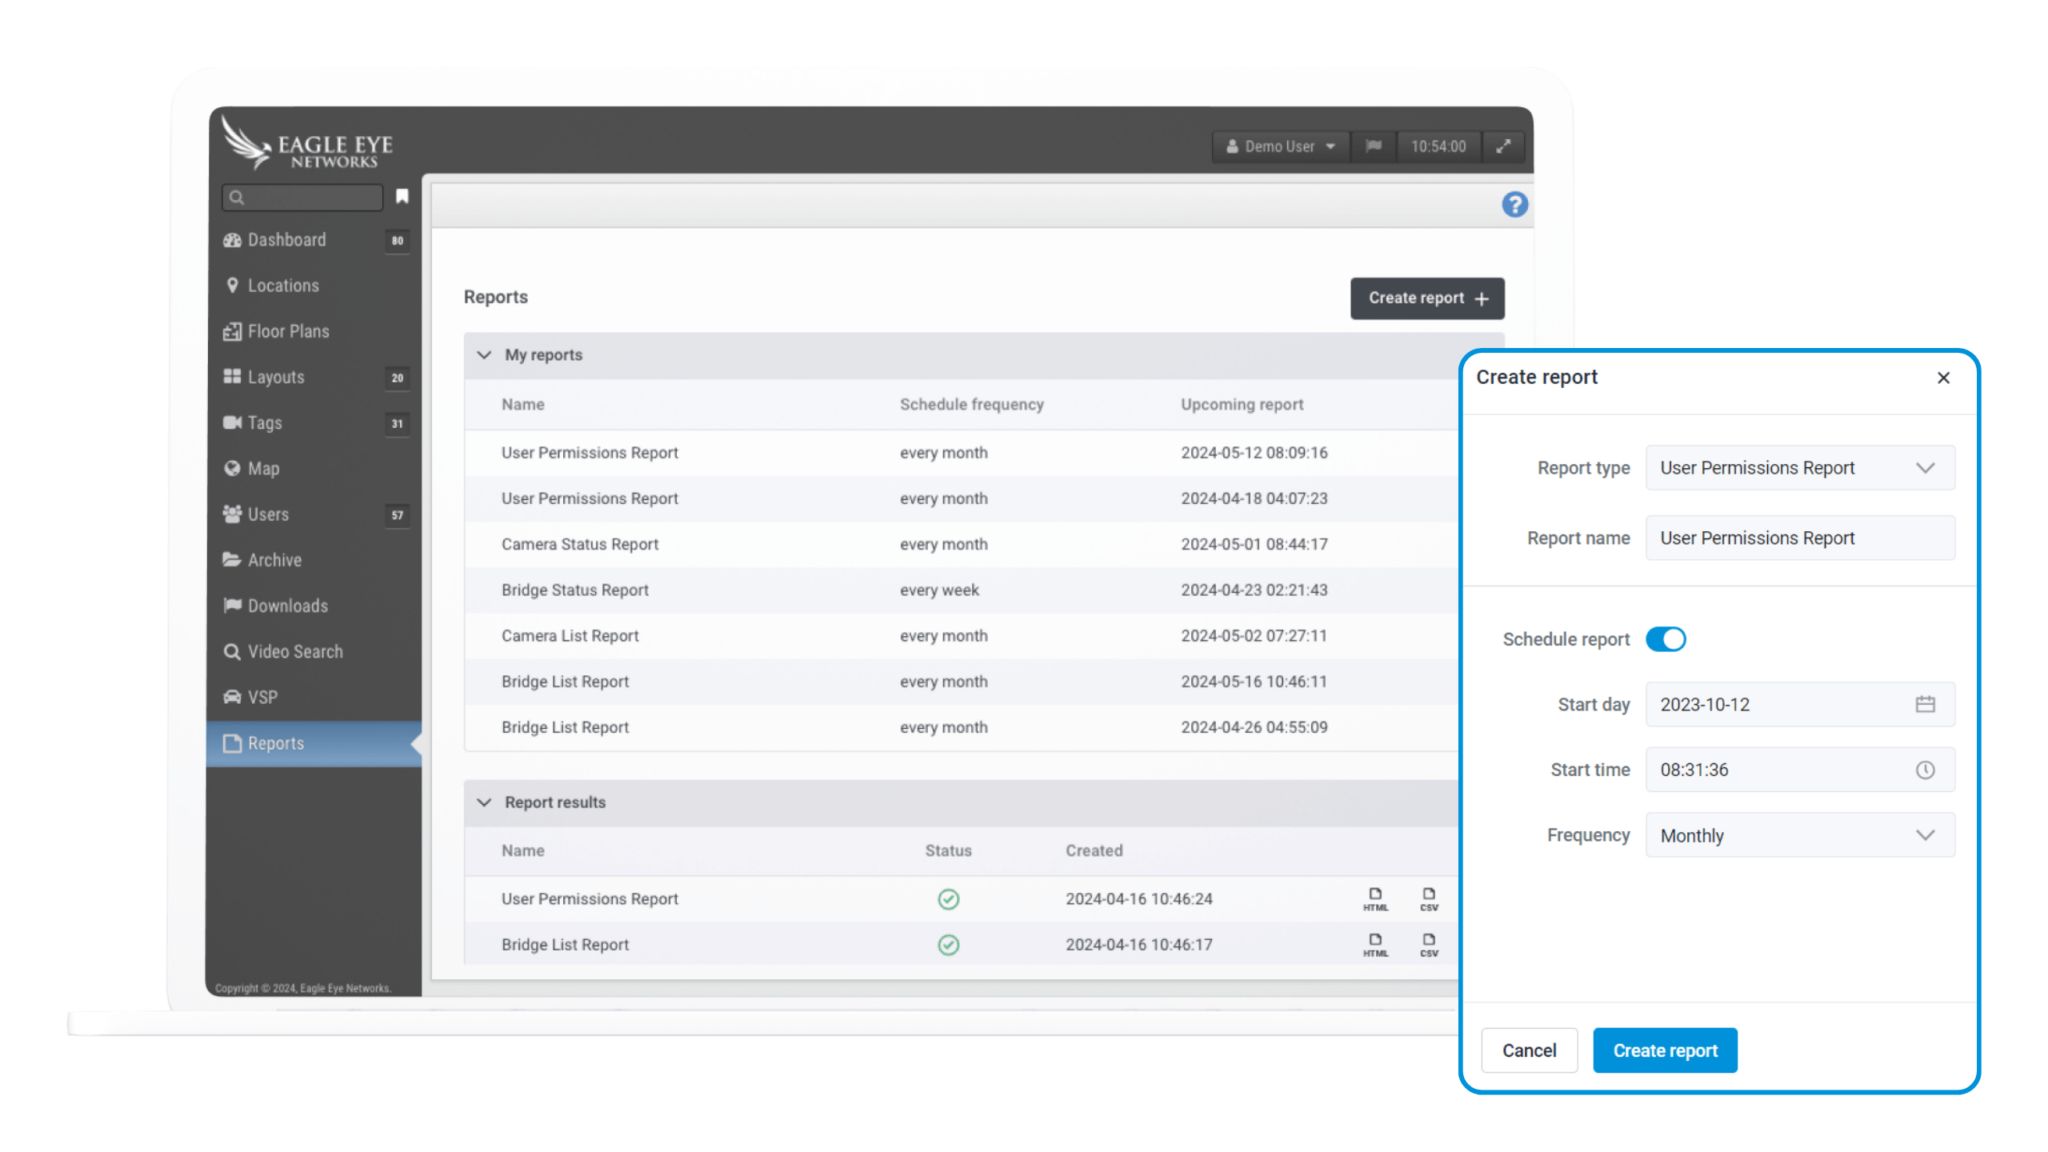Open the clock picker for Start time
The image size is (2048, 1152).
[x=1925, y=770]
